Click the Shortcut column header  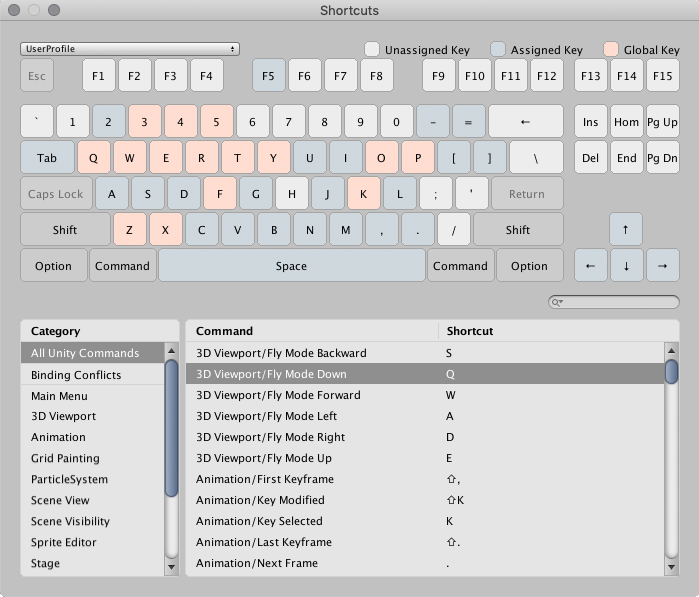pos(559,331)
